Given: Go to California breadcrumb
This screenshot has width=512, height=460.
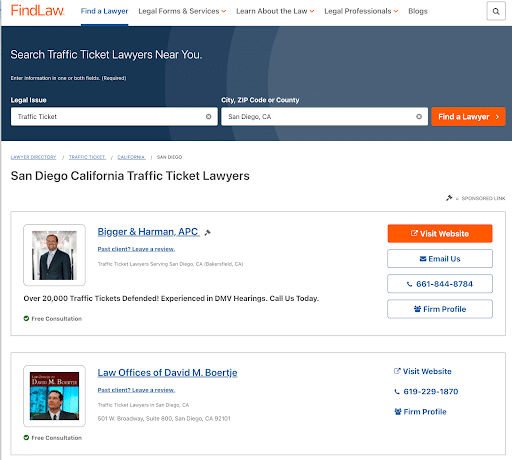Looking at the screenshot, I should pyautogui.click(x=131, y=157).
